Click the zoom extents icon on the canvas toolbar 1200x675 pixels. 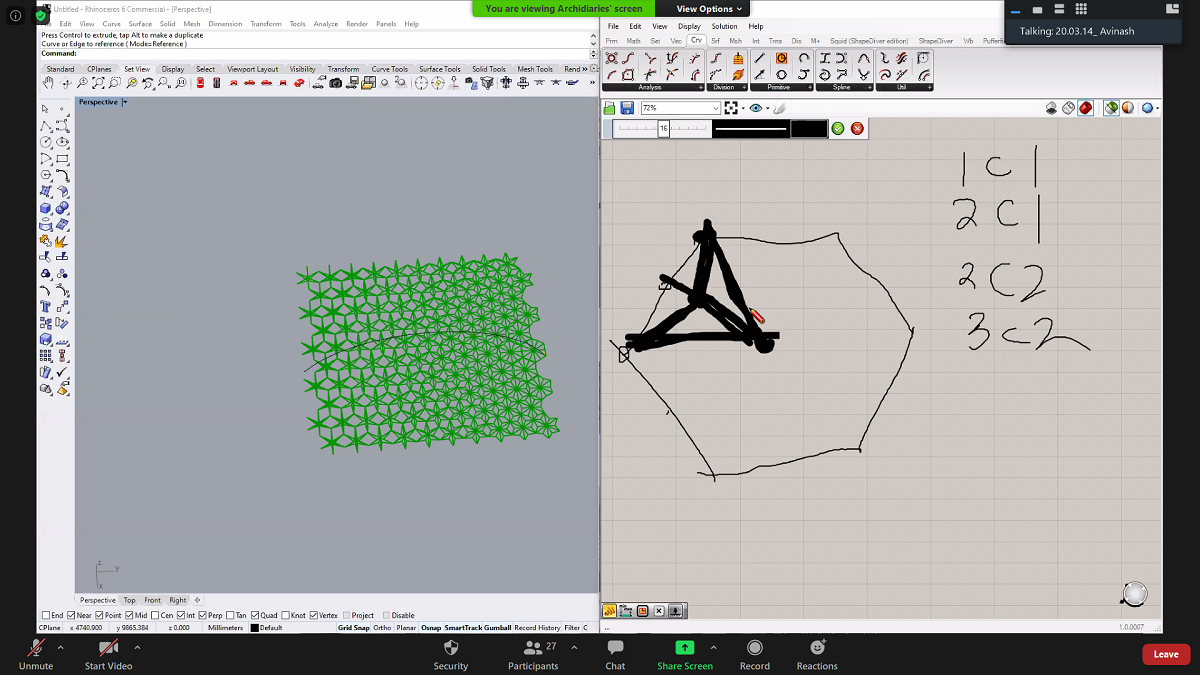pos(732,107)
